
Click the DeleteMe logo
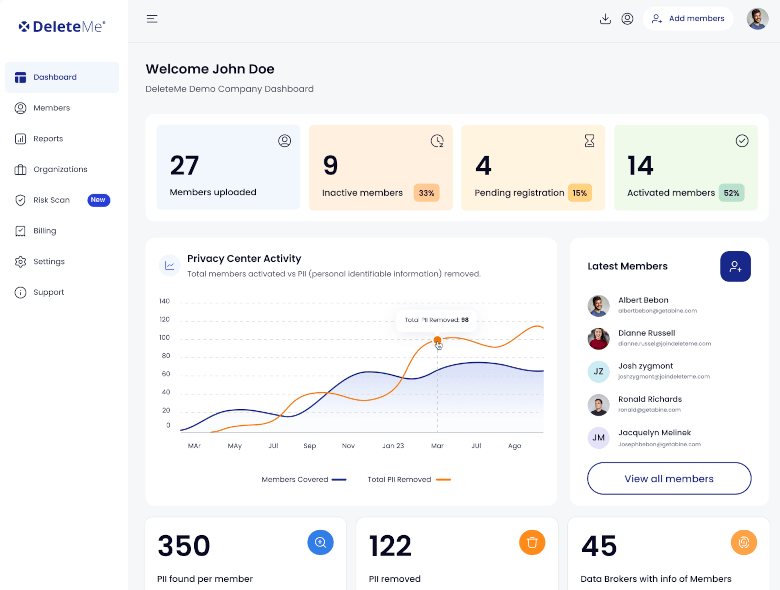tap(62, 26)
